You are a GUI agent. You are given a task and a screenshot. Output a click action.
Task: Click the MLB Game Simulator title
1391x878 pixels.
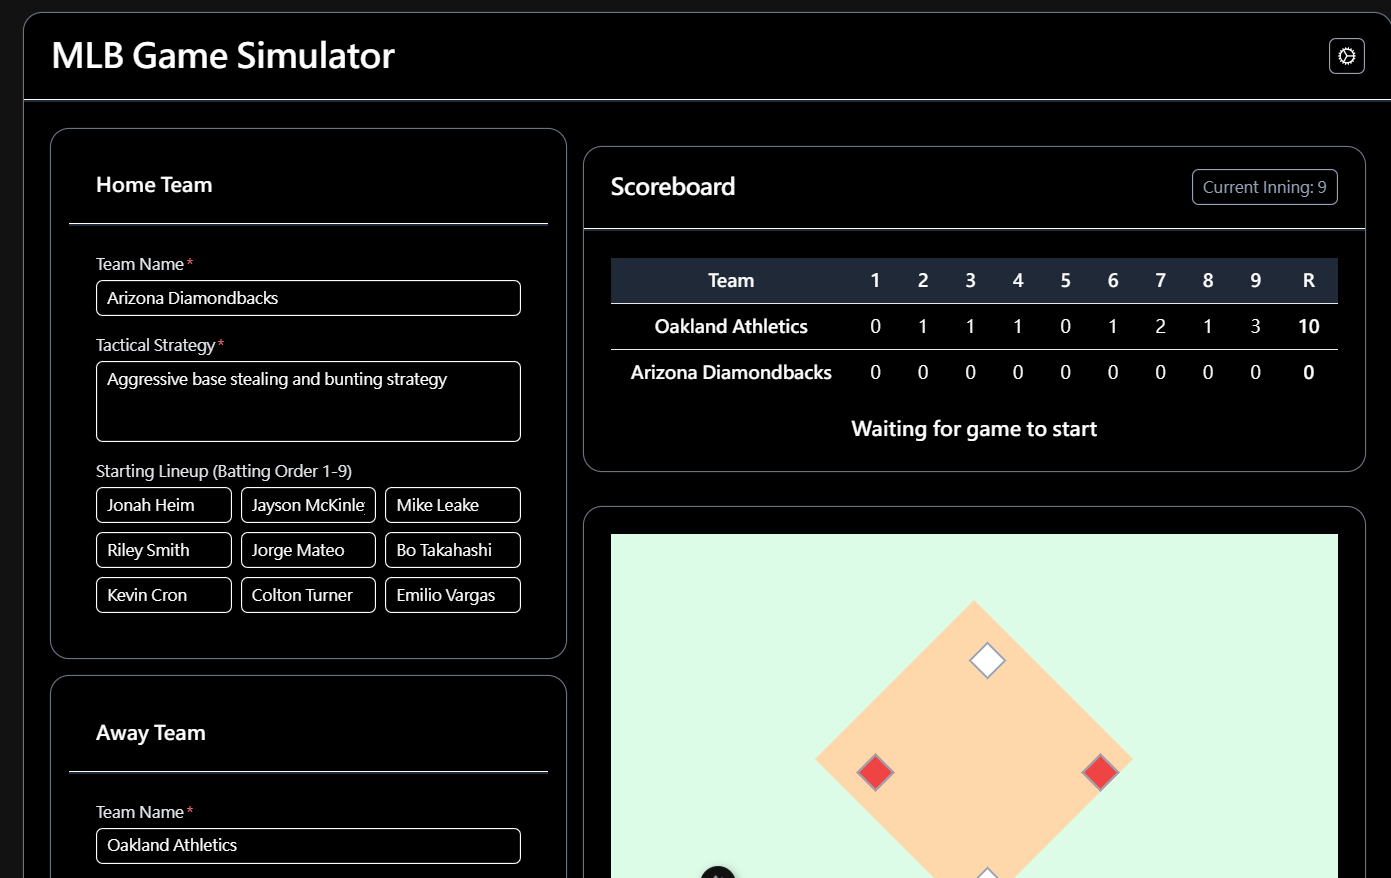coord(223,56)
